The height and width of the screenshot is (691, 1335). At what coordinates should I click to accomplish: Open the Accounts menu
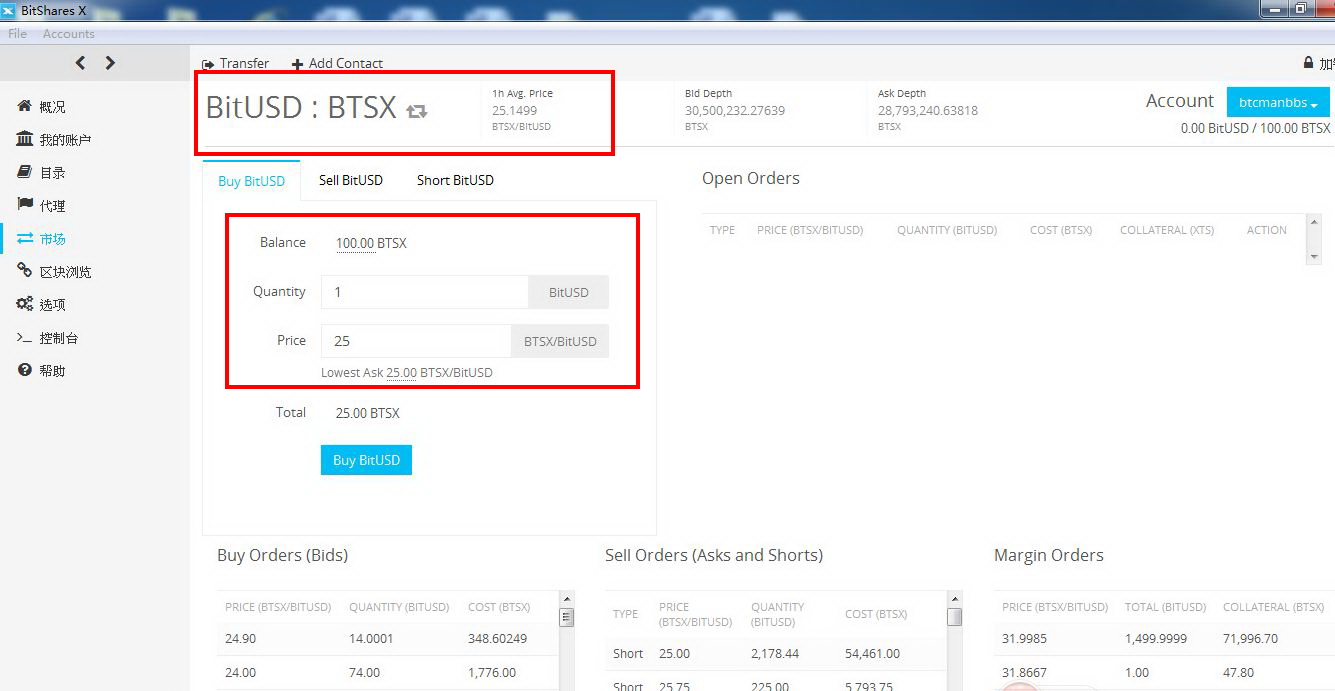tap(69, 34)
